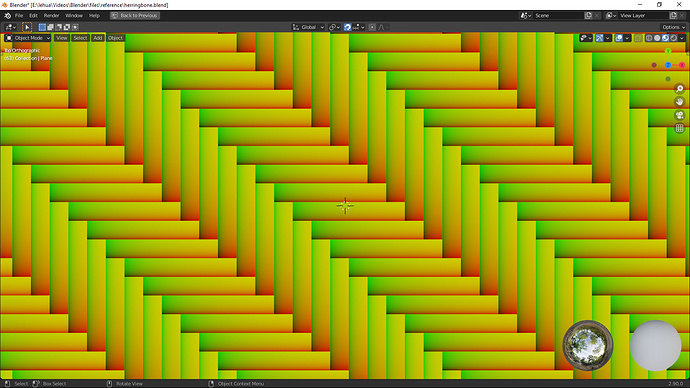Toggle the viewport gizmos icon
The width and height of the screenshot is (690, 388).
click(x=599, y=38)
